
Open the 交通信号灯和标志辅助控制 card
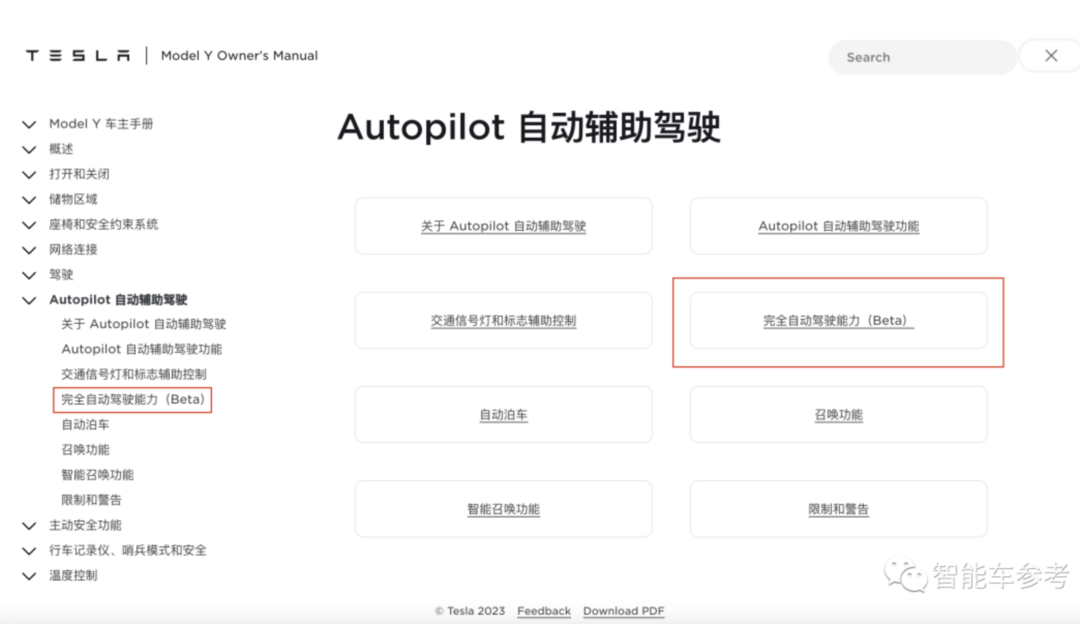[x=503, y=320]
